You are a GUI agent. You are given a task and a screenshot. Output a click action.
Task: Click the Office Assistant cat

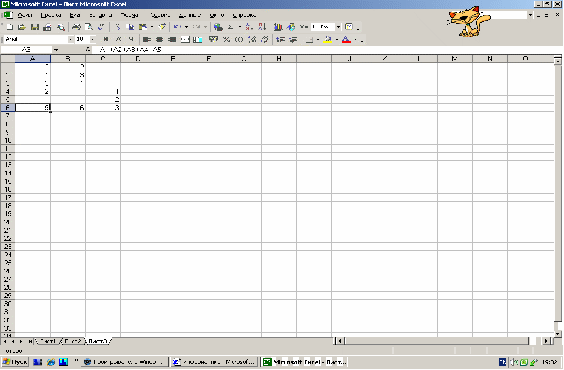468,22
